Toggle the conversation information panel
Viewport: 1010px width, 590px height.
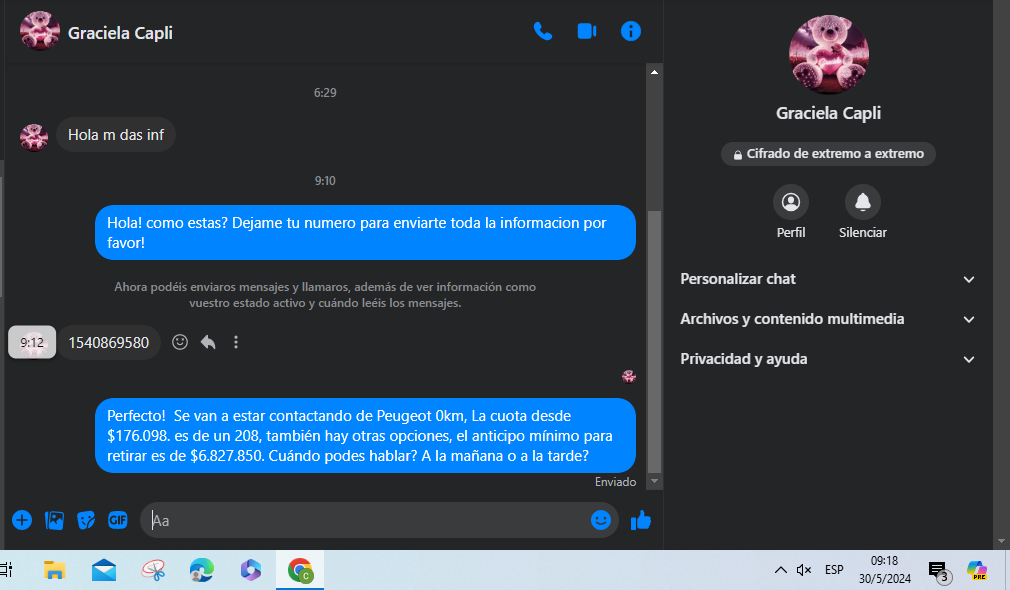631,31
